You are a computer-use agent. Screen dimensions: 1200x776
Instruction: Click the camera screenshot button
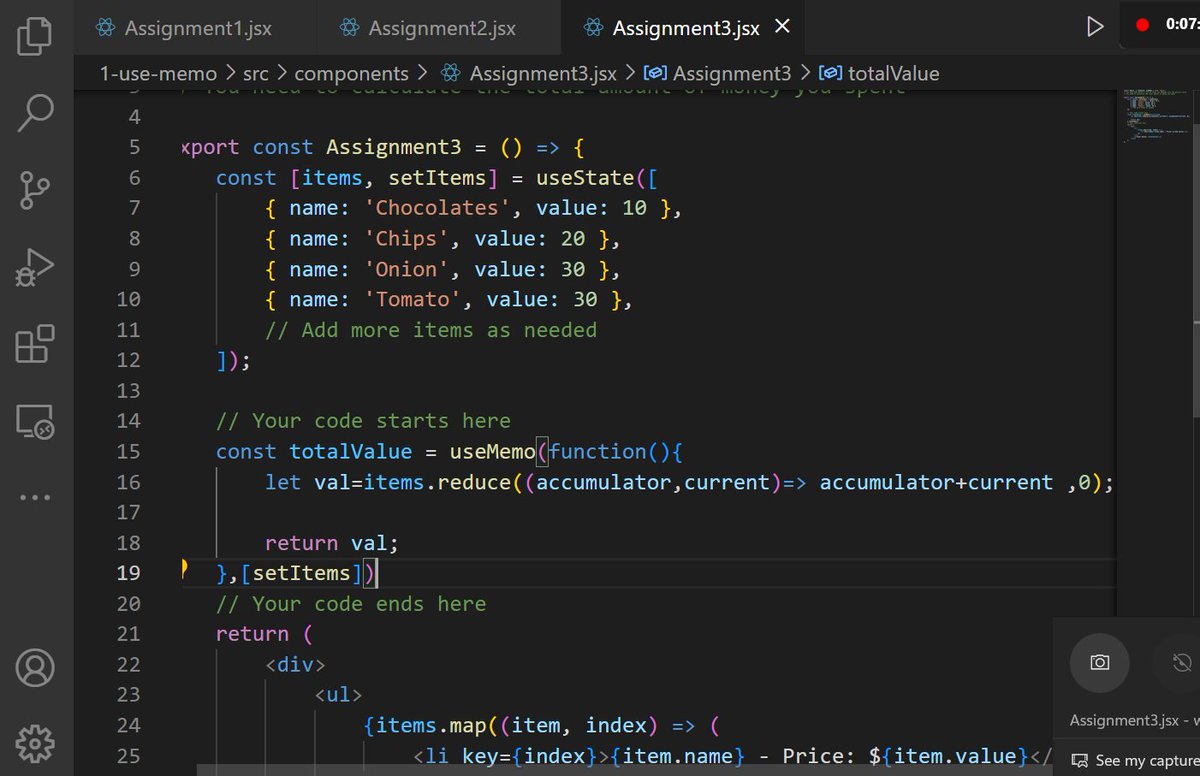coord(1100,662)
